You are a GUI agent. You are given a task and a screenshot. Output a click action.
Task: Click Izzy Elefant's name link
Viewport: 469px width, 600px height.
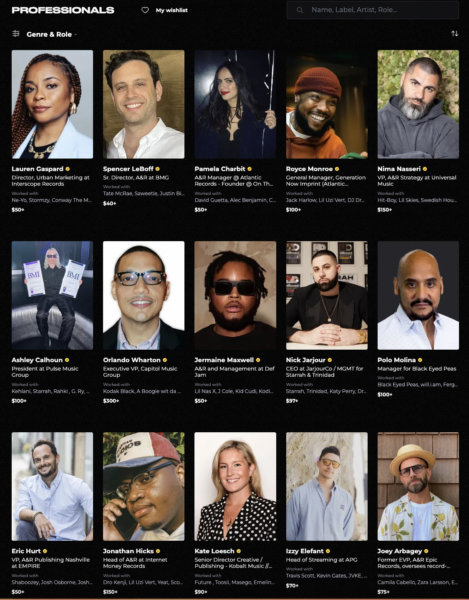coord(305,551)
